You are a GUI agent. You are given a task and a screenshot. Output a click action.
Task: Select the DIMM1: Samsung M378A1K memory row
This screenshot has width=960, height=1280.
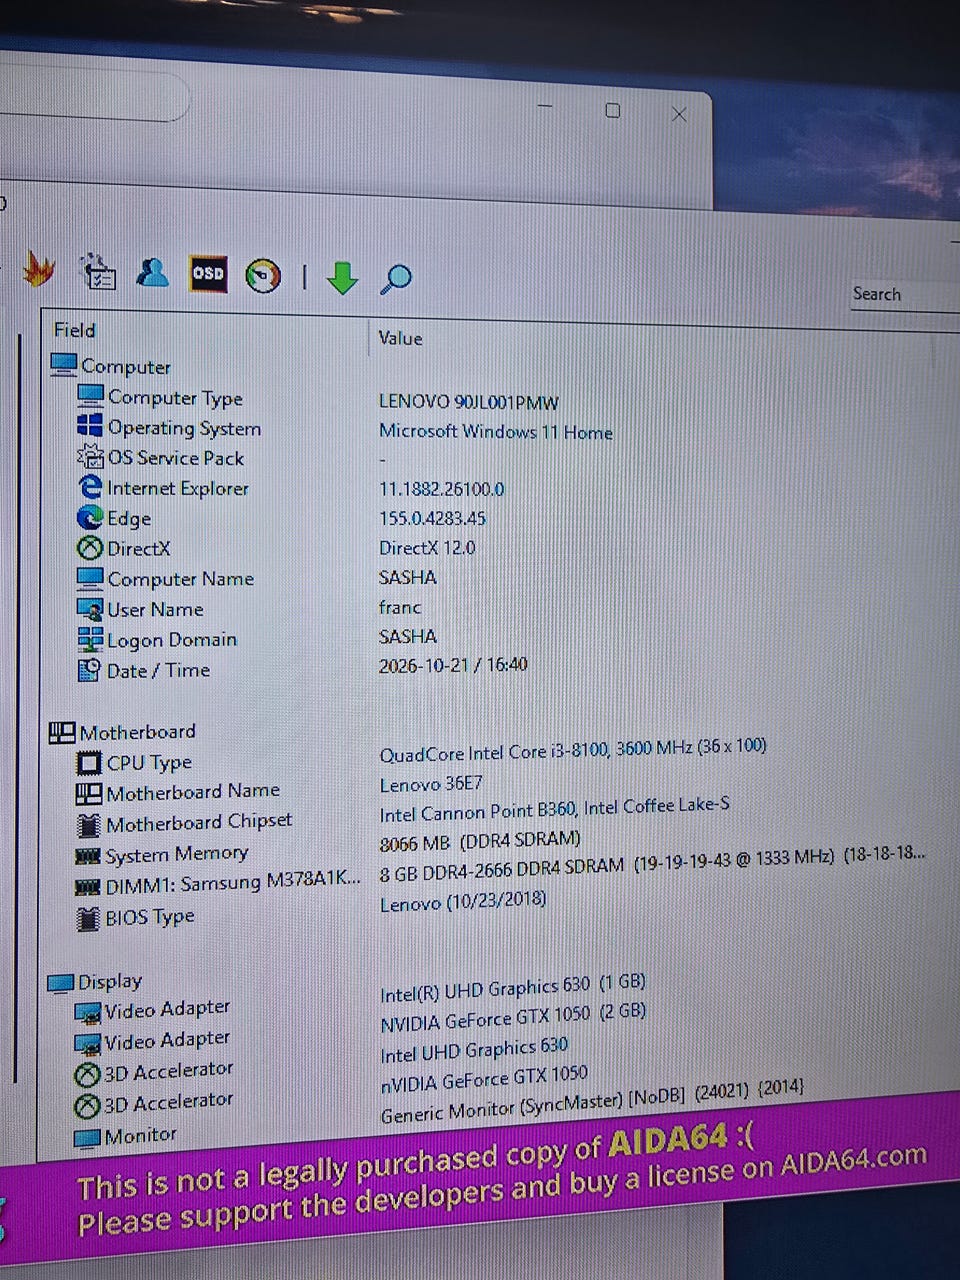(233, 883)
